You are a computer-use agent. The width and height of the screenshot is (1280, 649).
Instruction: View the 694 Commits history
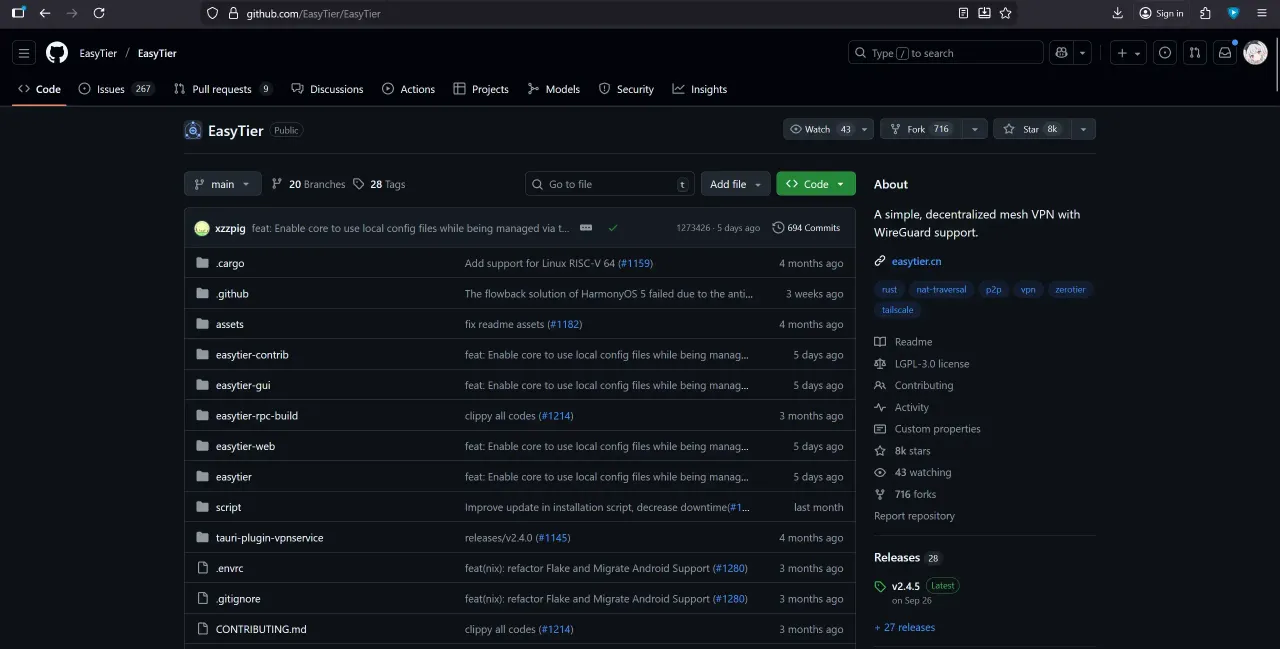806,228
